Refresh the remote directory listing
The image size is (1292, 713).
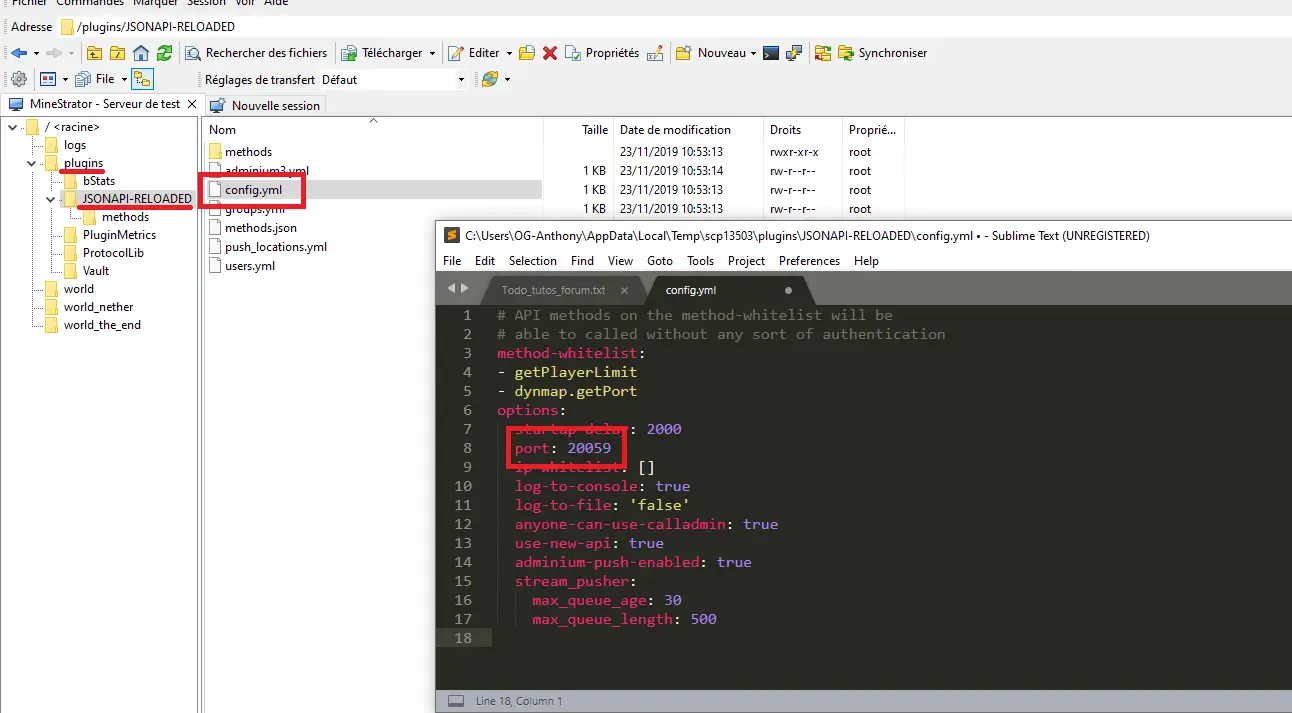164,53
